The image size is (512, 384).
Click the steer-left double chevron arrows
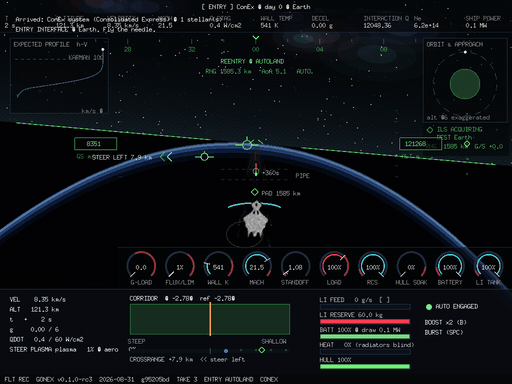166,157
